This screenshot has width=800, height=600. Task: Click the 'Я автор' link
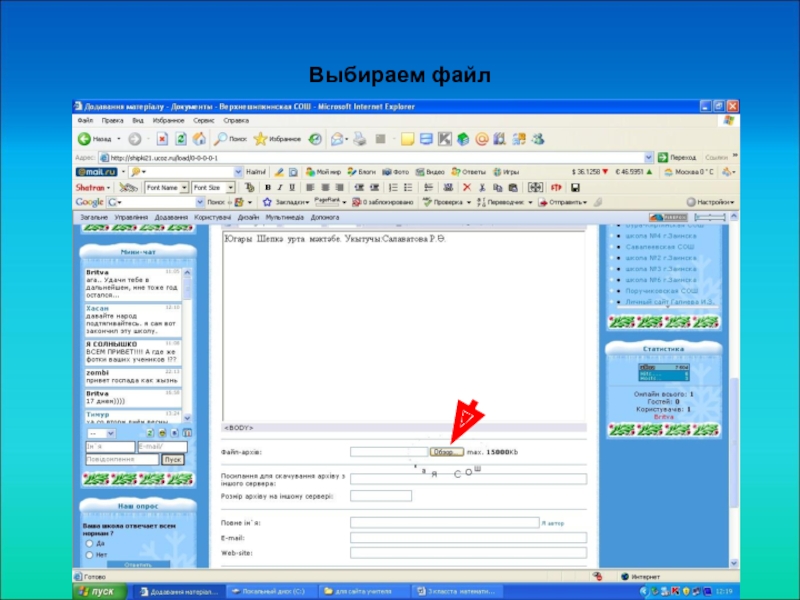click(553, 523)
